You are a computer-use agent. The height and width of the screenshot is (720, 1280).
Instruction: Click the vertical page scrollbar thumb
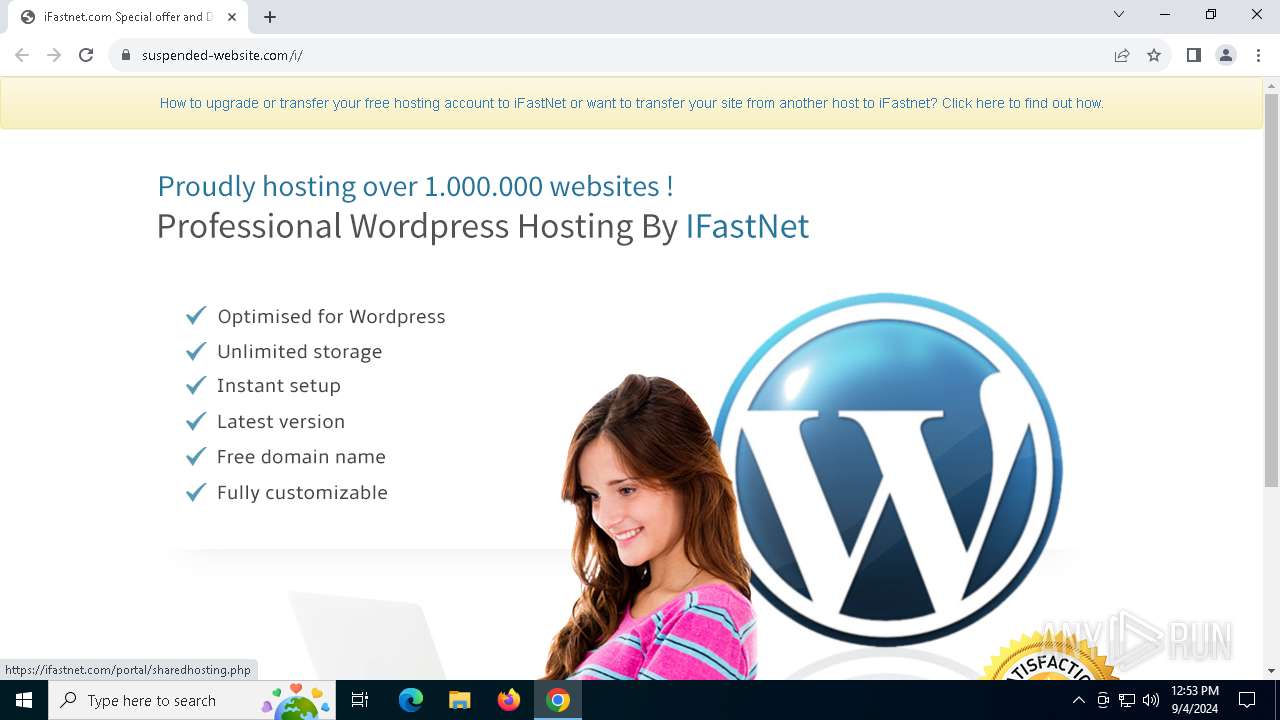click(1271, 290)
